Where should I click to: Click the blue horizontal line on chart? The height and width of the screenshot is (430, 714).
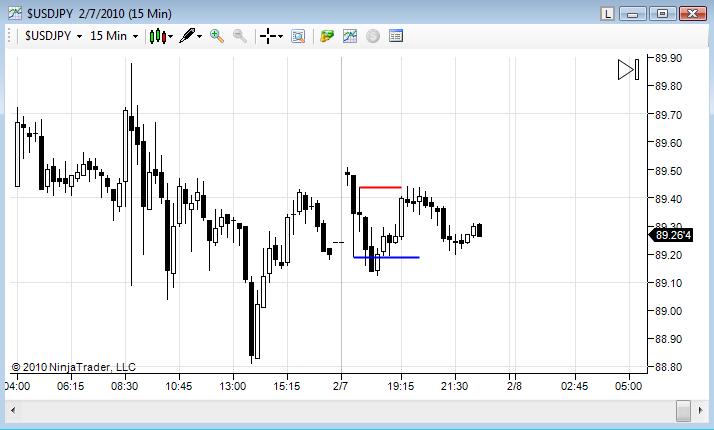(386, 257)
